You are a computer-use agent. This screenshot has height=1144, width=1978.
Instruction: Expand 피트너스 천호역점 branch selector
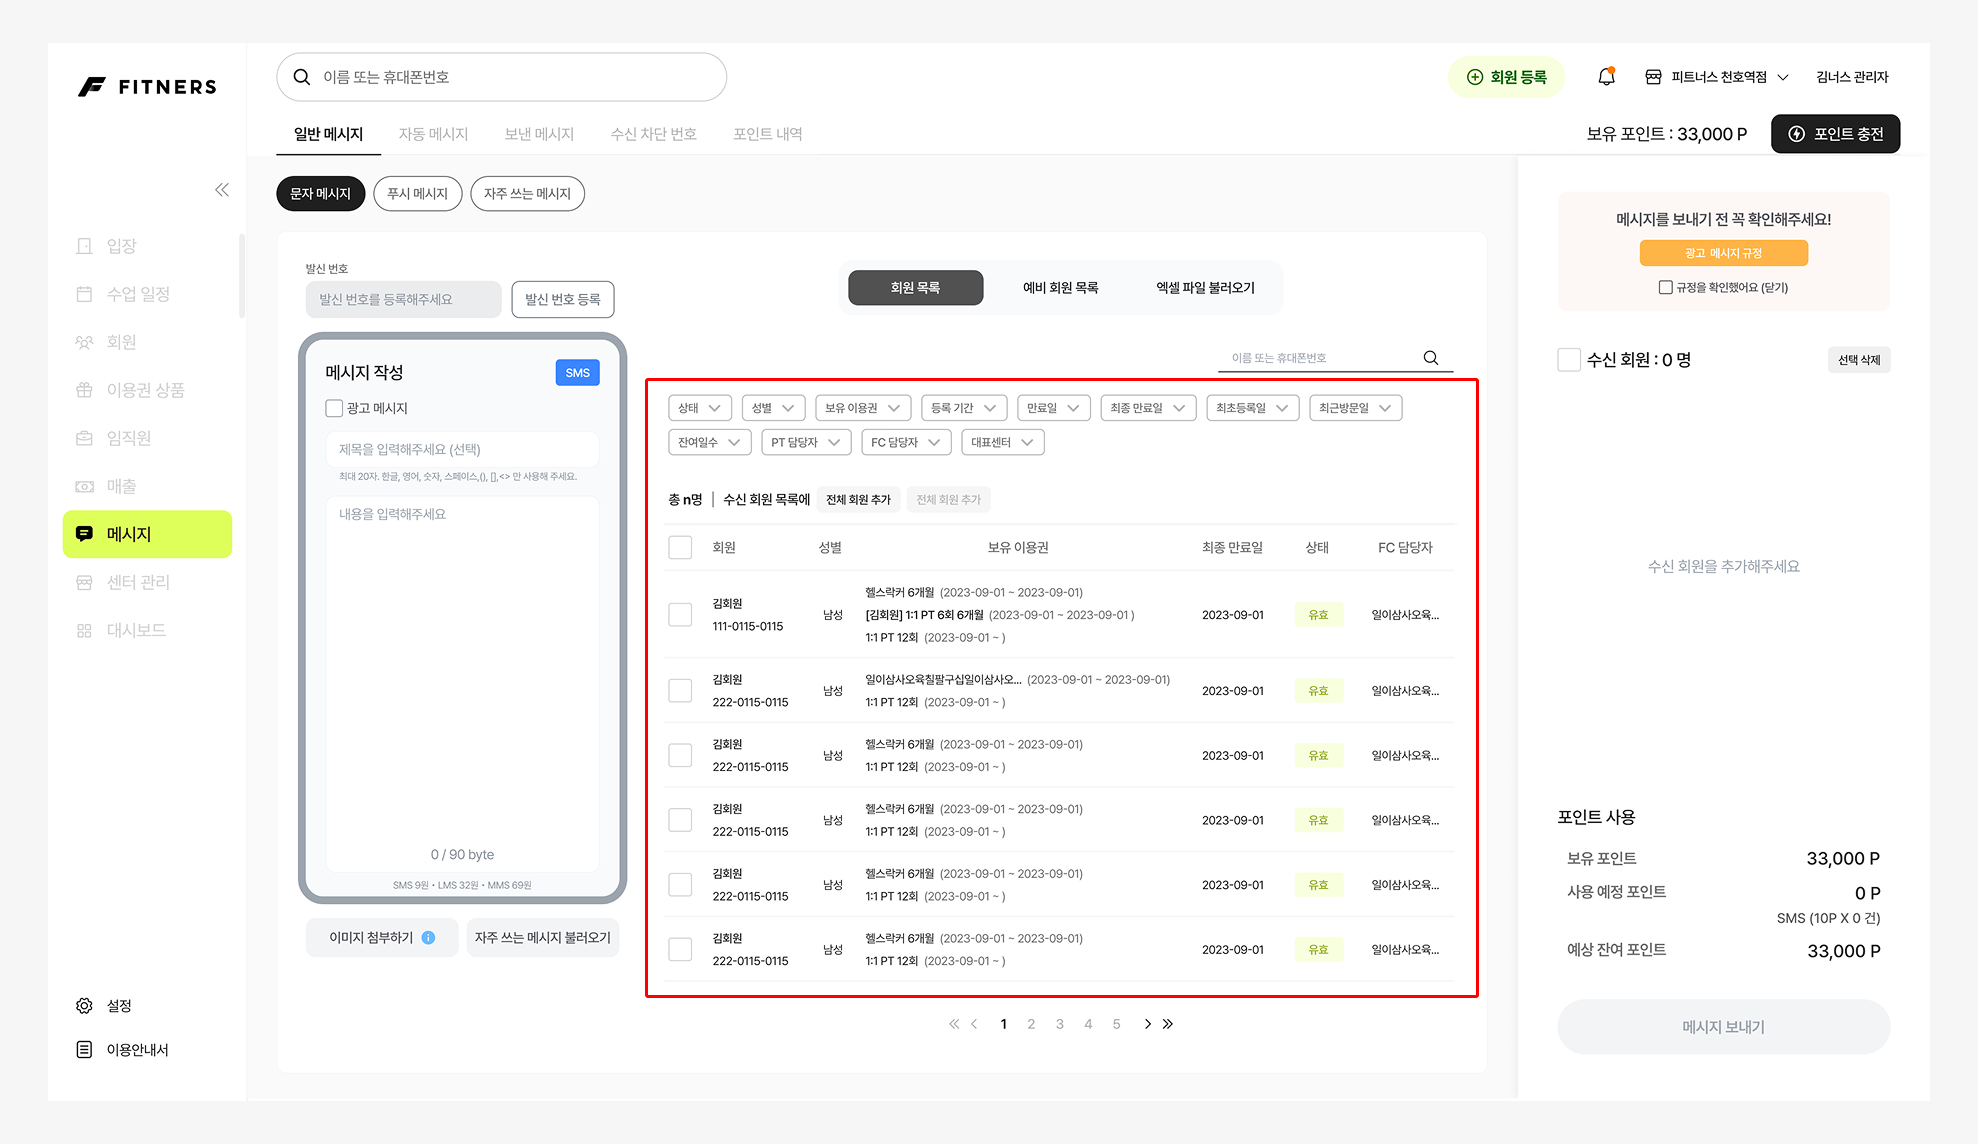point(1783,78)
